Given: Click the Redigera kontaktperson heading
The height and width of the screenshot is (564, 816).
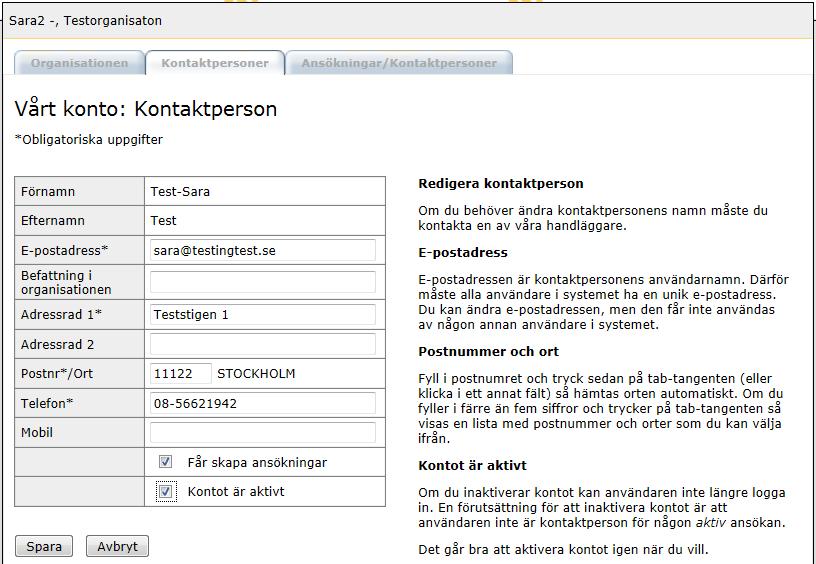Looking at the screenshot, I should point(501,184).
